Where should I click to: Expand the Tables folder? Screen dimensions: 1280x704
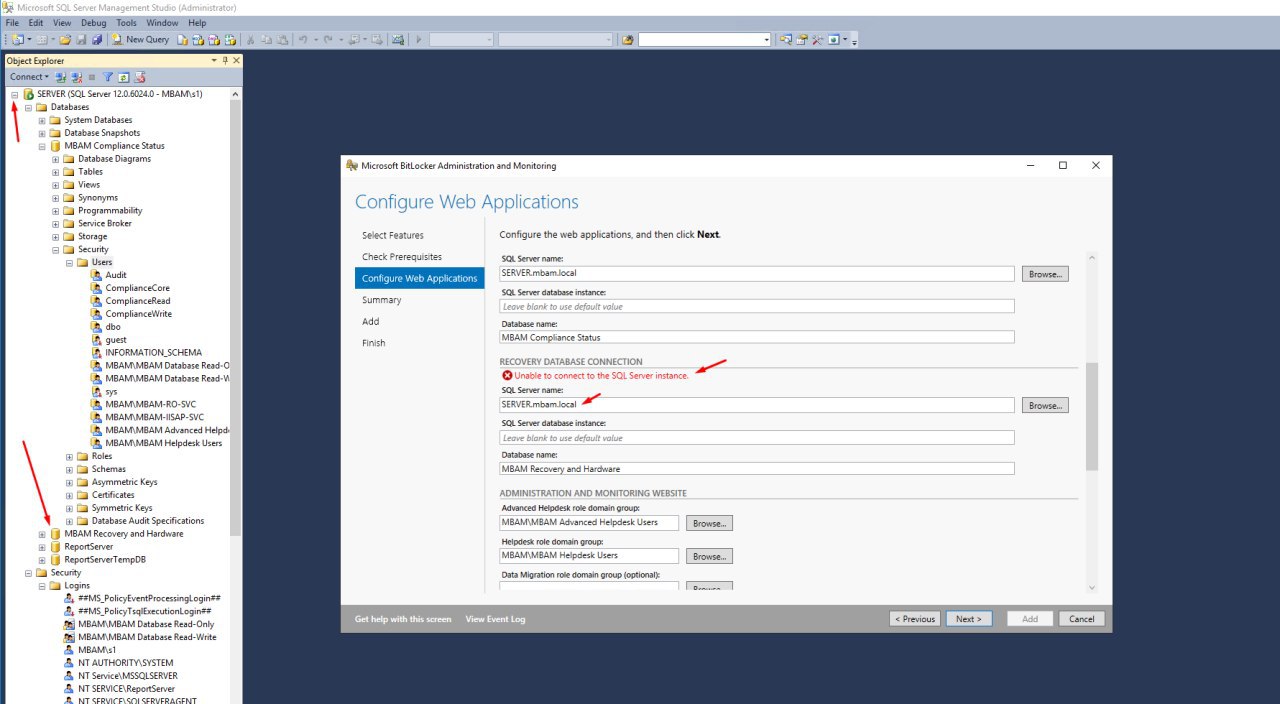point(56,172)
